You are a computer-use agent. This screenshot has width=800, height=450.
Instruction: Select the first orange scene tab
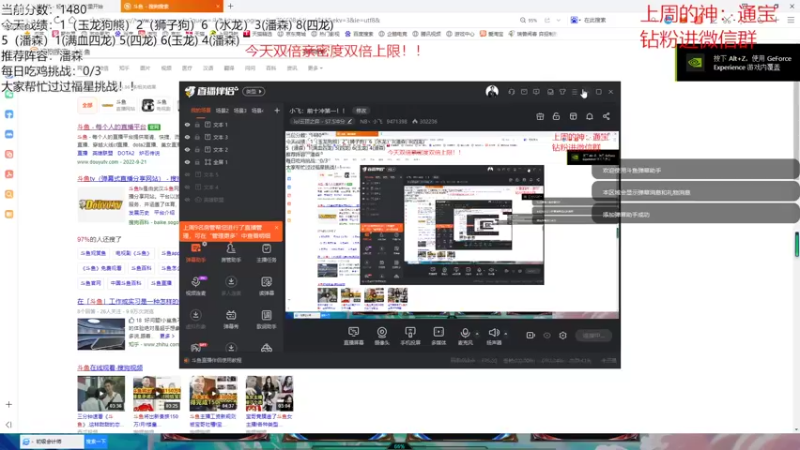tap(201, 110)
